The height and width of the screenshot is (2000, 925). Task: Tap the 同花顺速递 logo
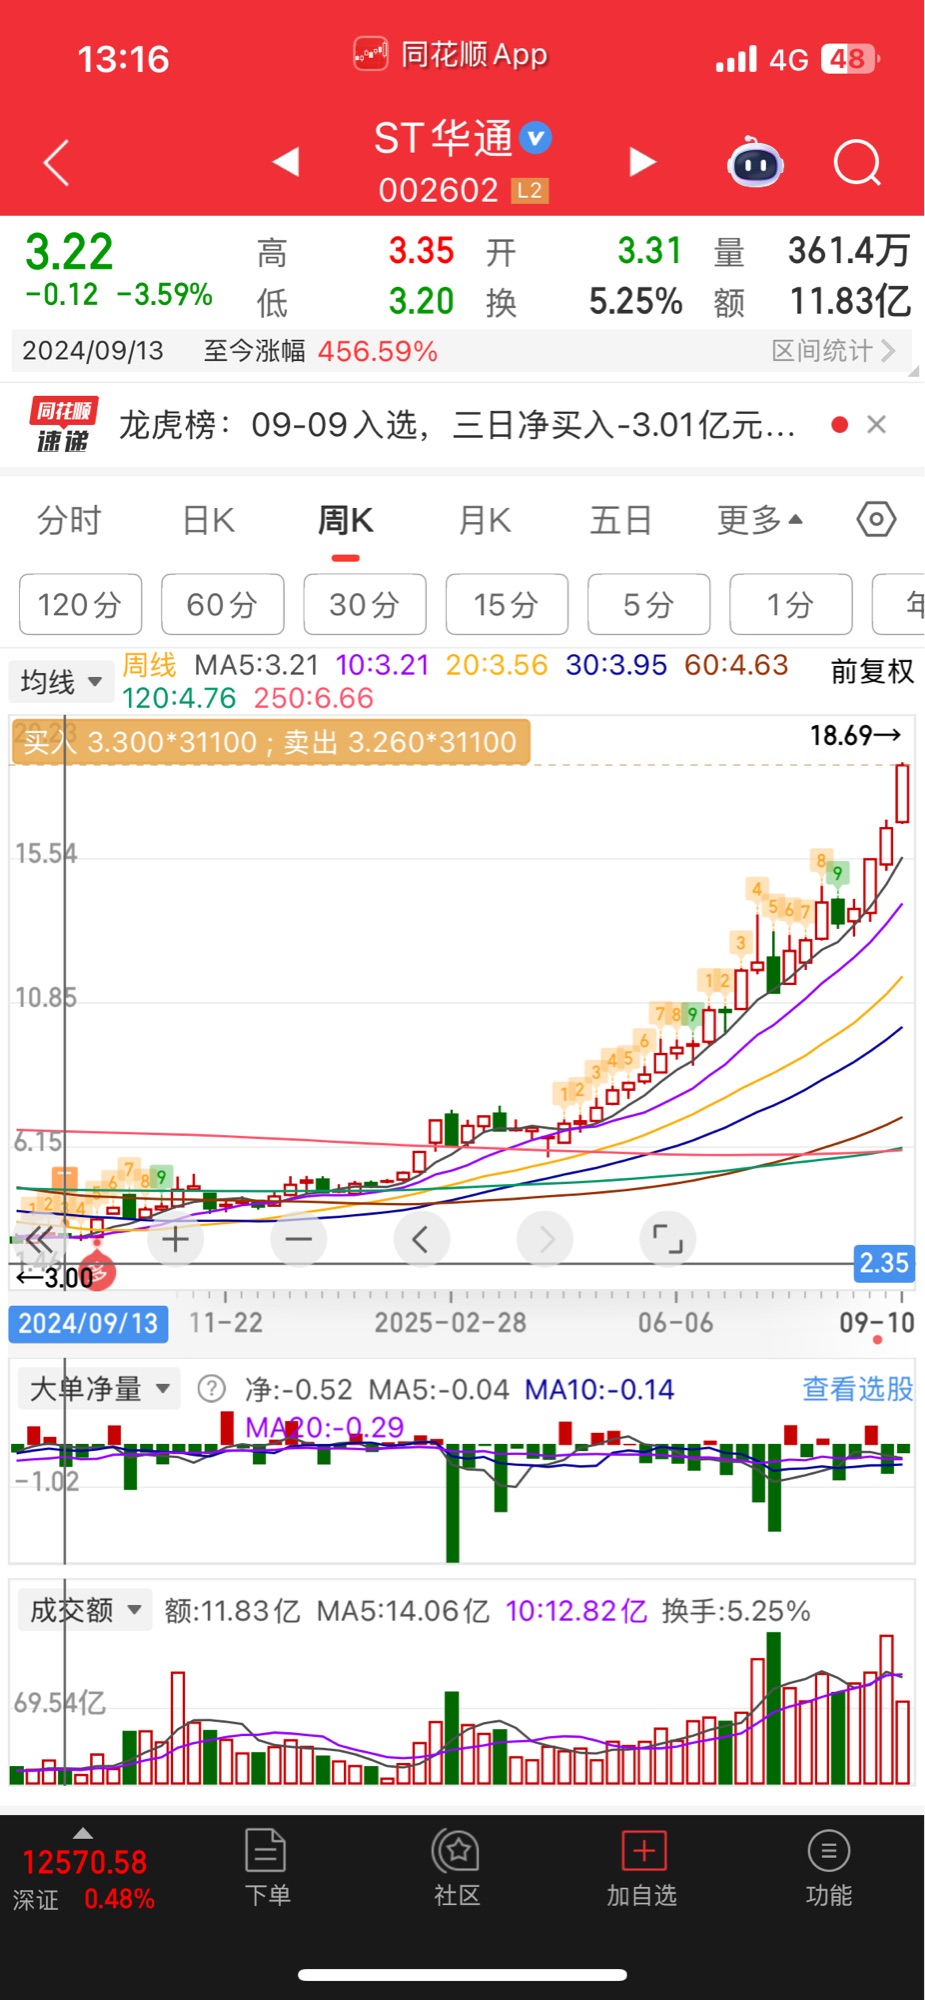(63, 425)
